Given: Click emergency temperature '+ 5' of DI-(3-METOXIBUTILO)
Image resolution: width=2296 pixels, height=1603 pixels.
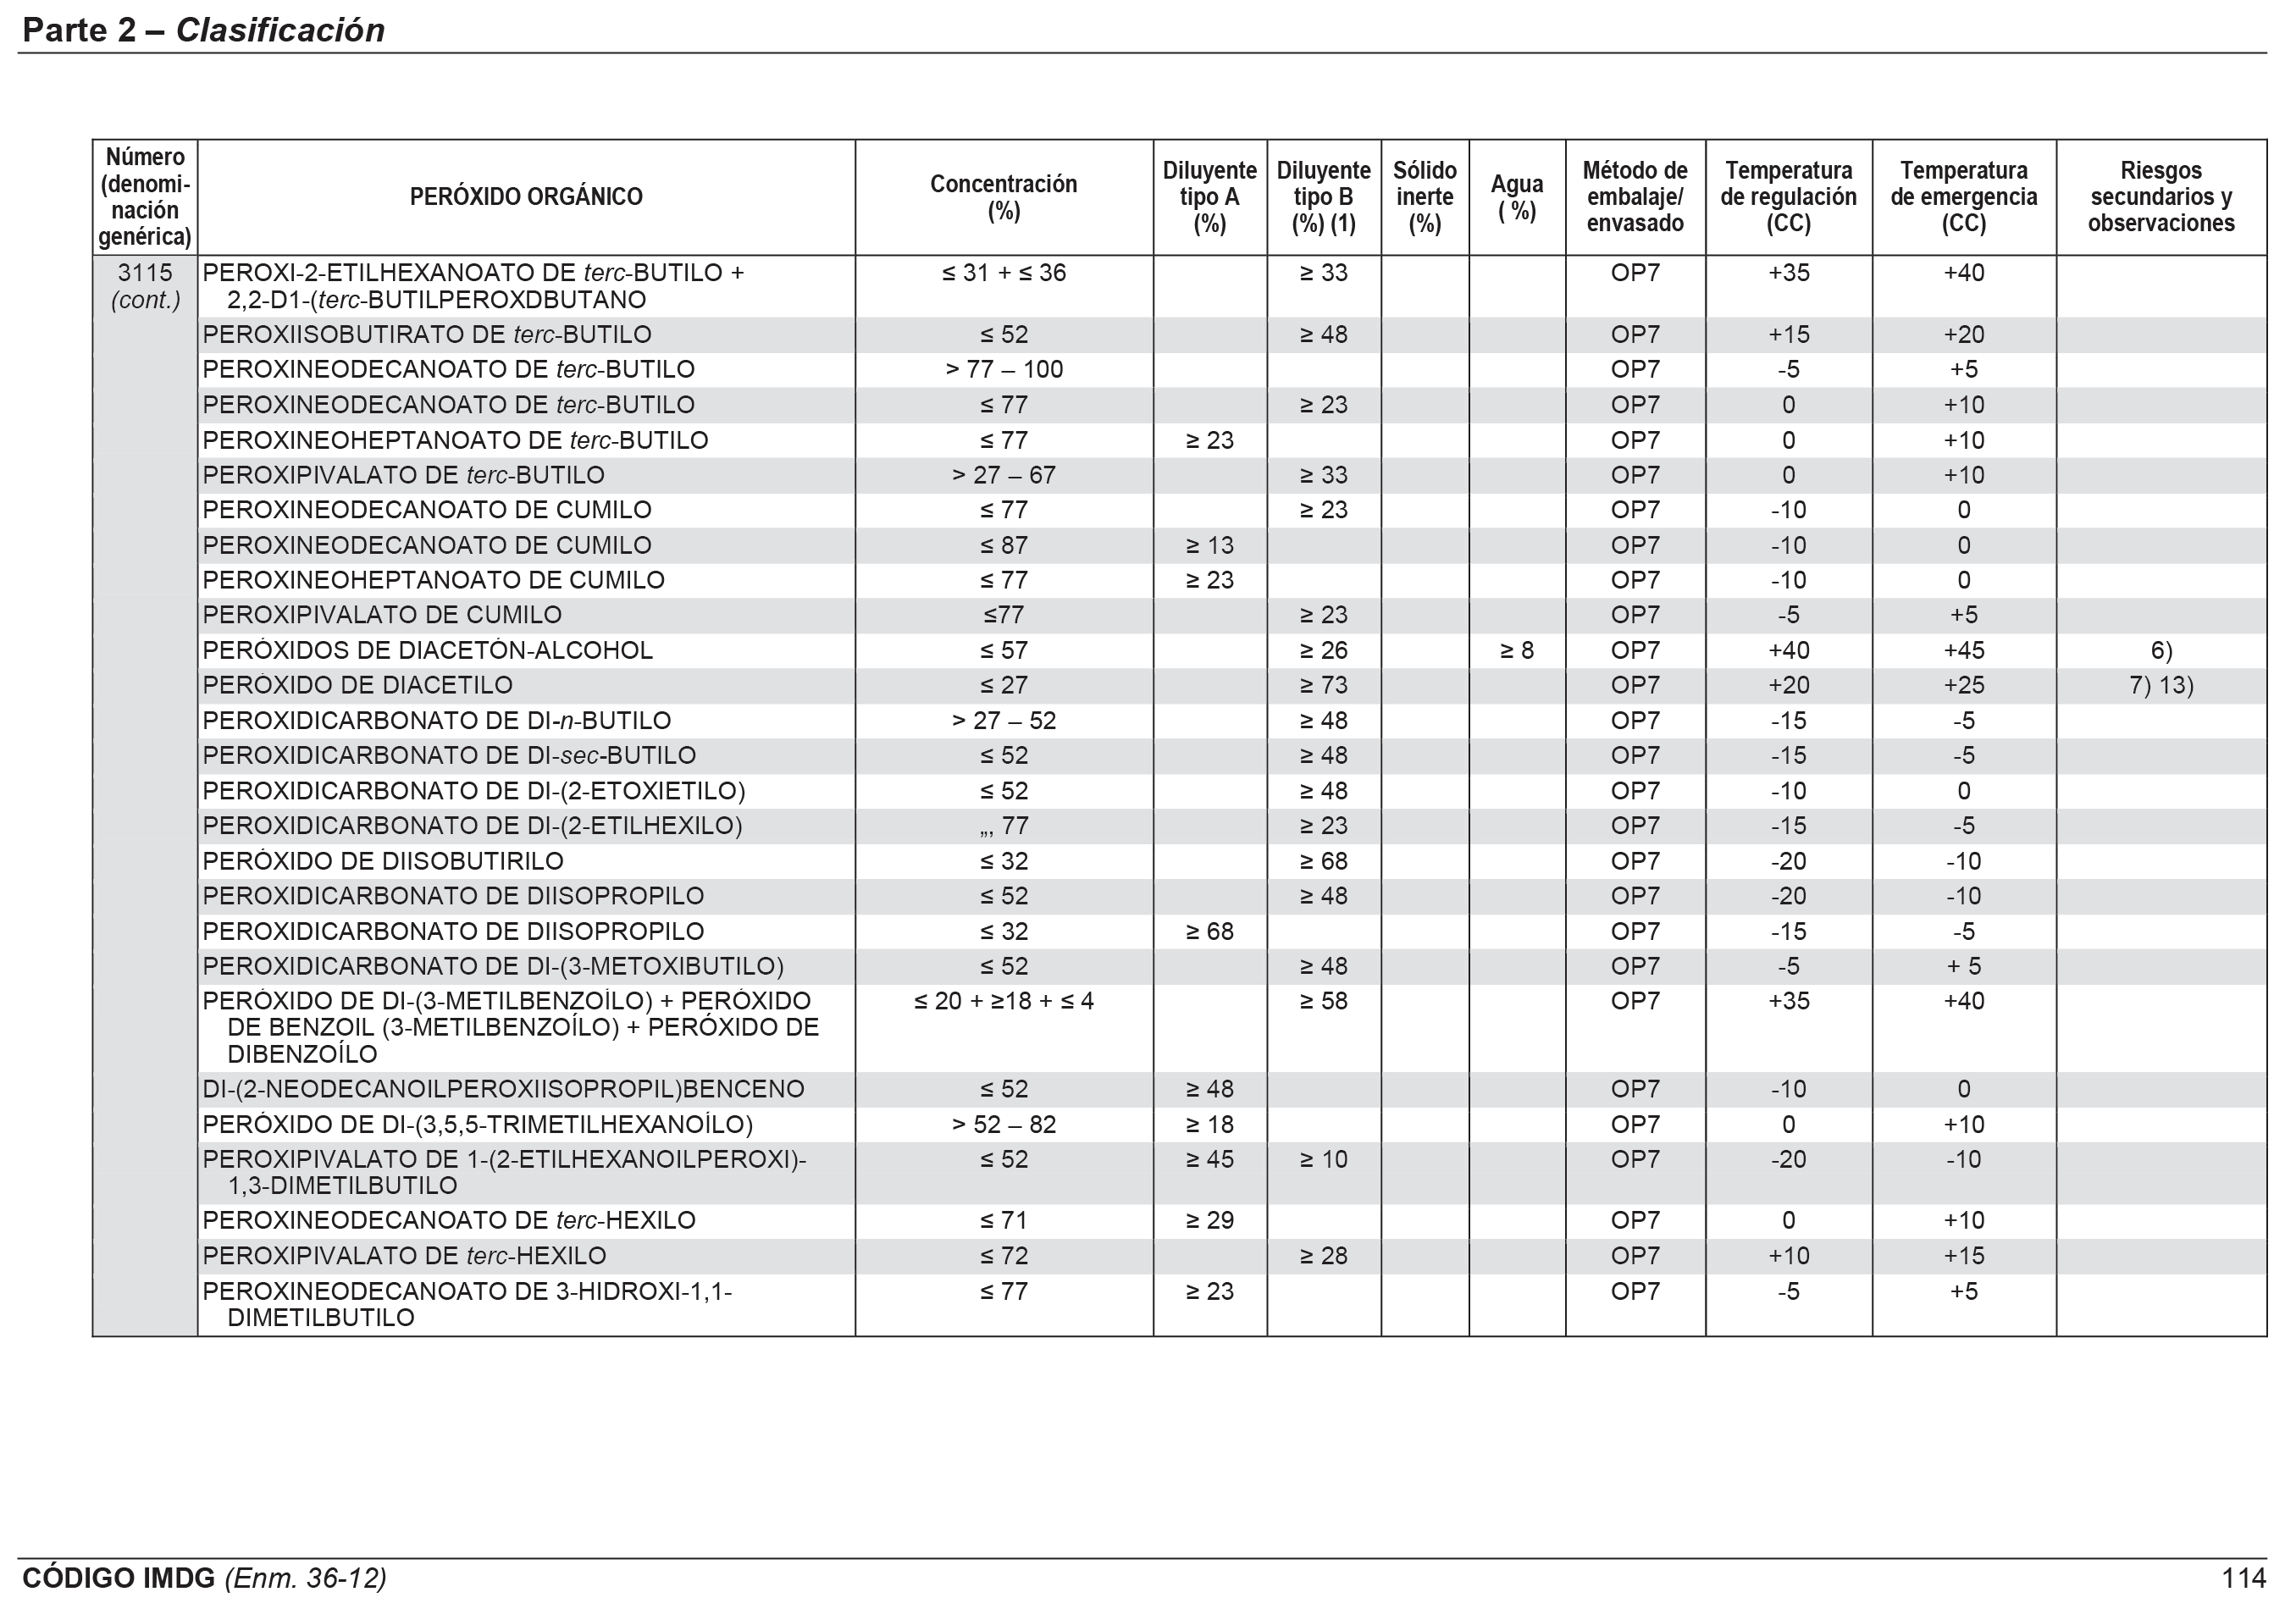Looking at the screenshot, I should 1964,966.
